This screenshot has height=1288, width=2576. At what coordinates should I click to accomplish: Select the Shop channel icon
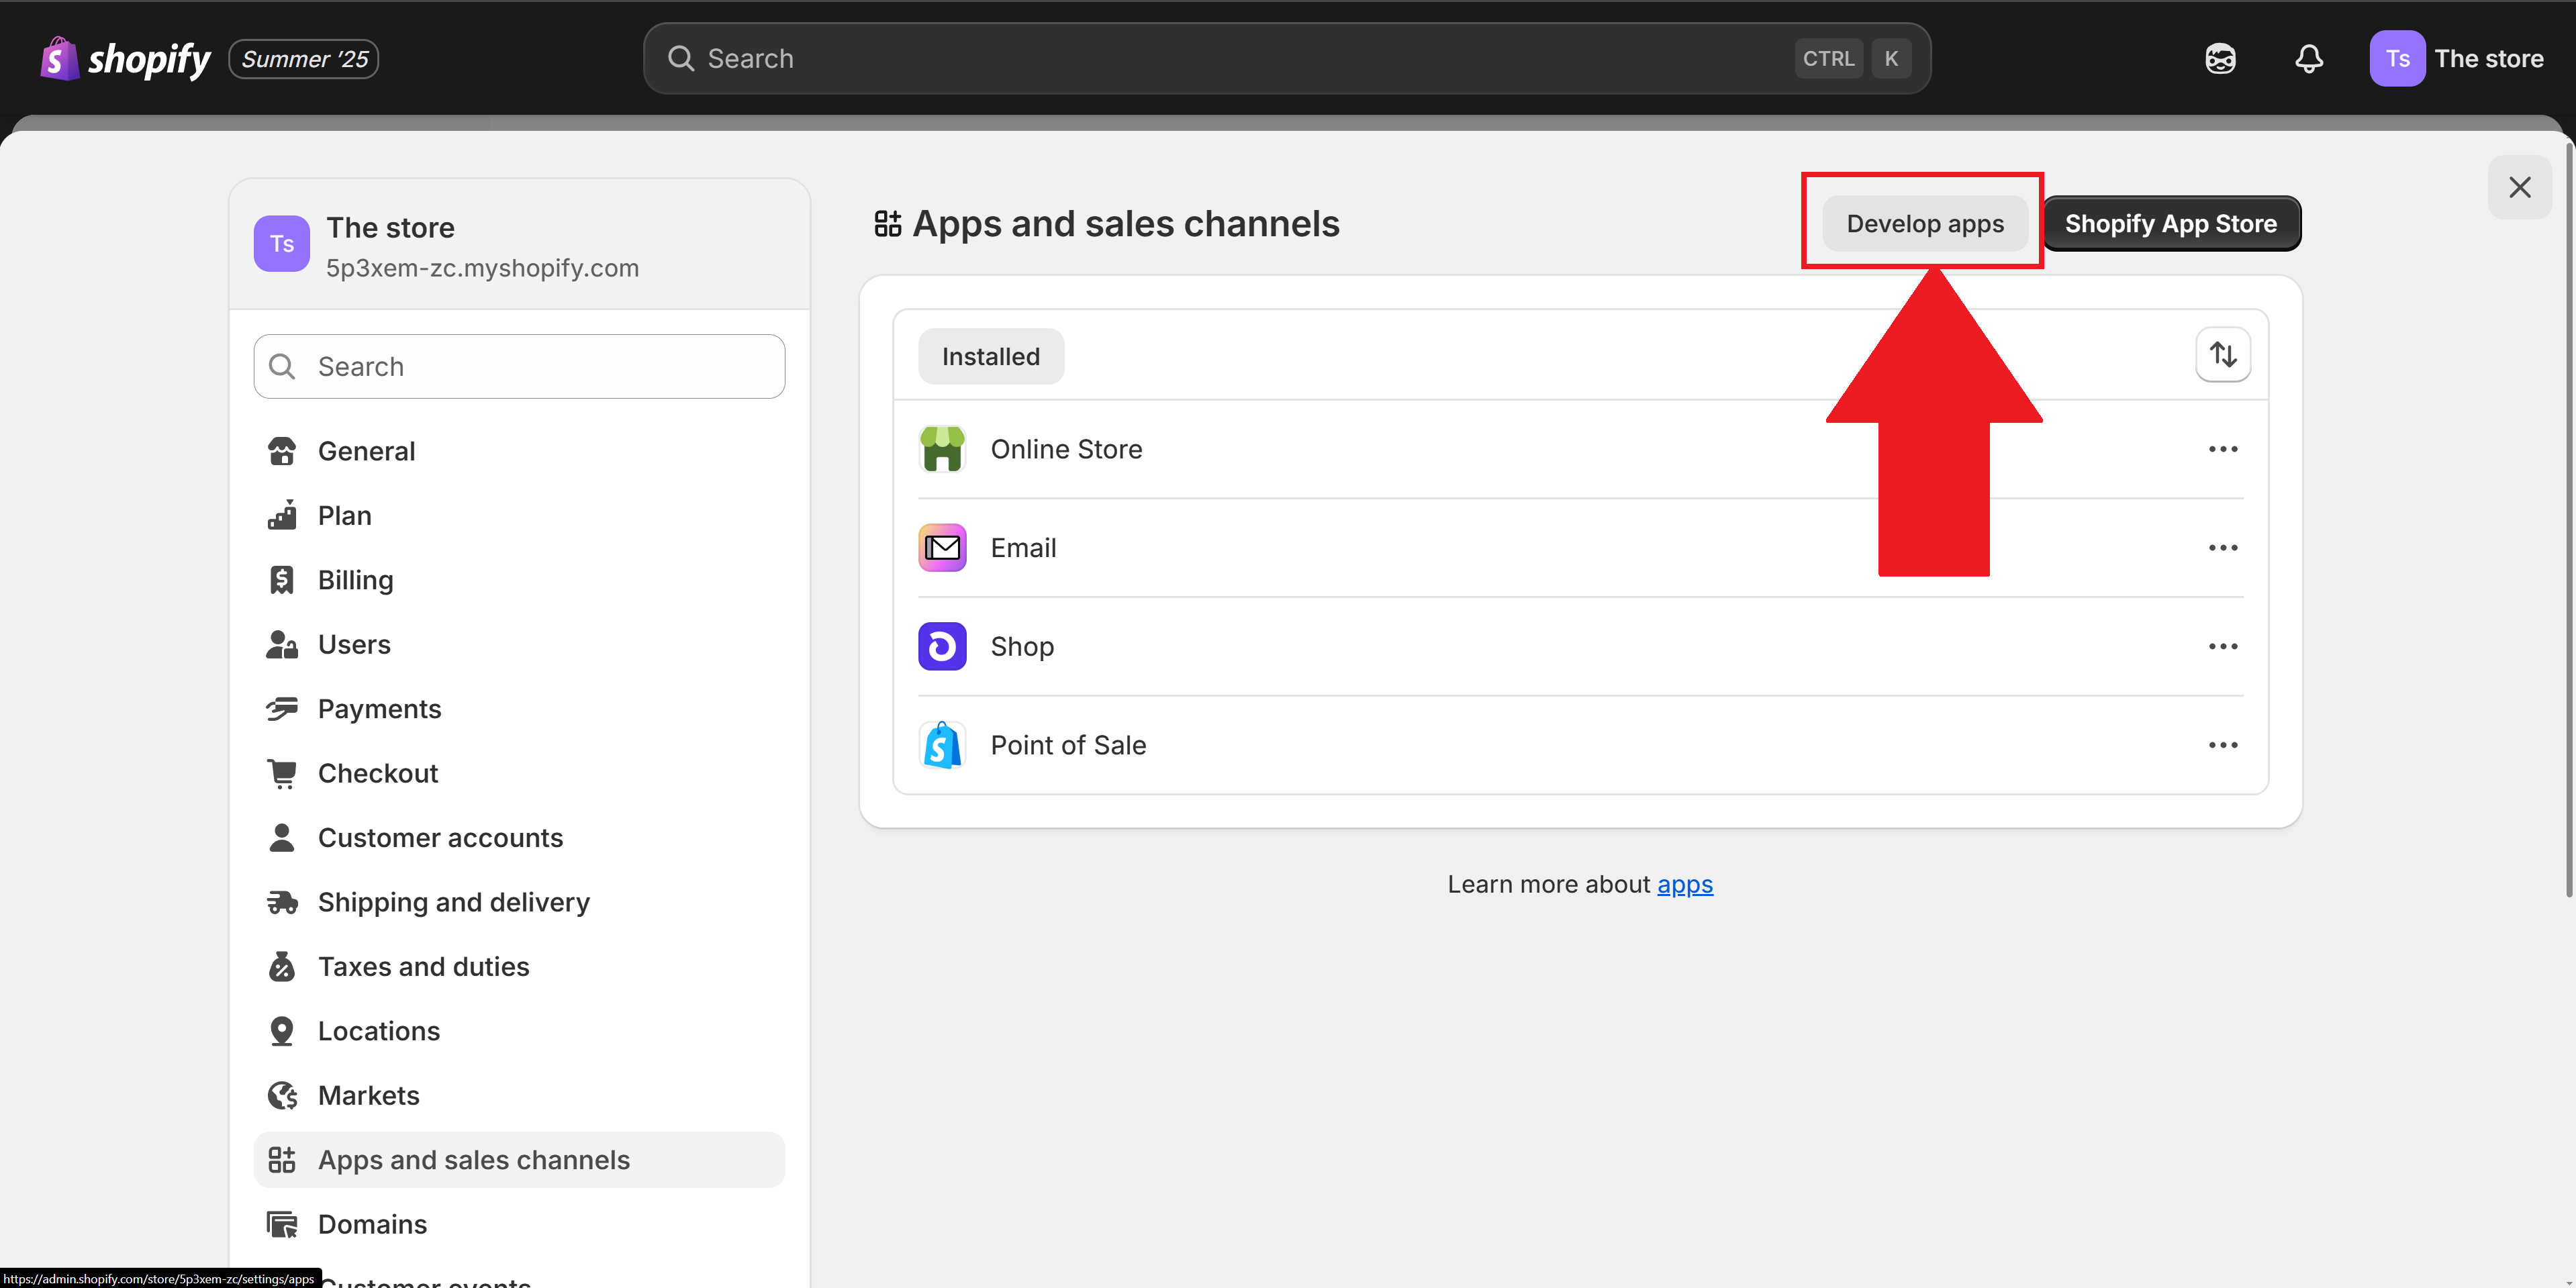pos(941,646)
